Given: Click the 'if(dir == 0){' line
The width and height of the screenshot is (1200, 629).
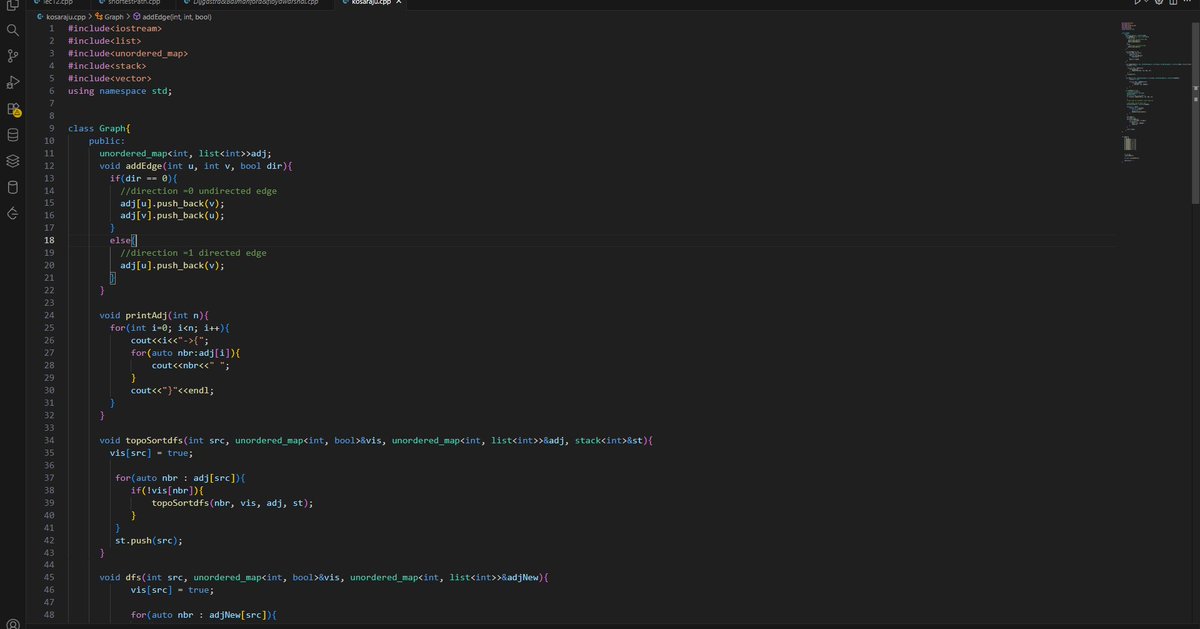Looking at the screenshot, I should pos(143,178).
